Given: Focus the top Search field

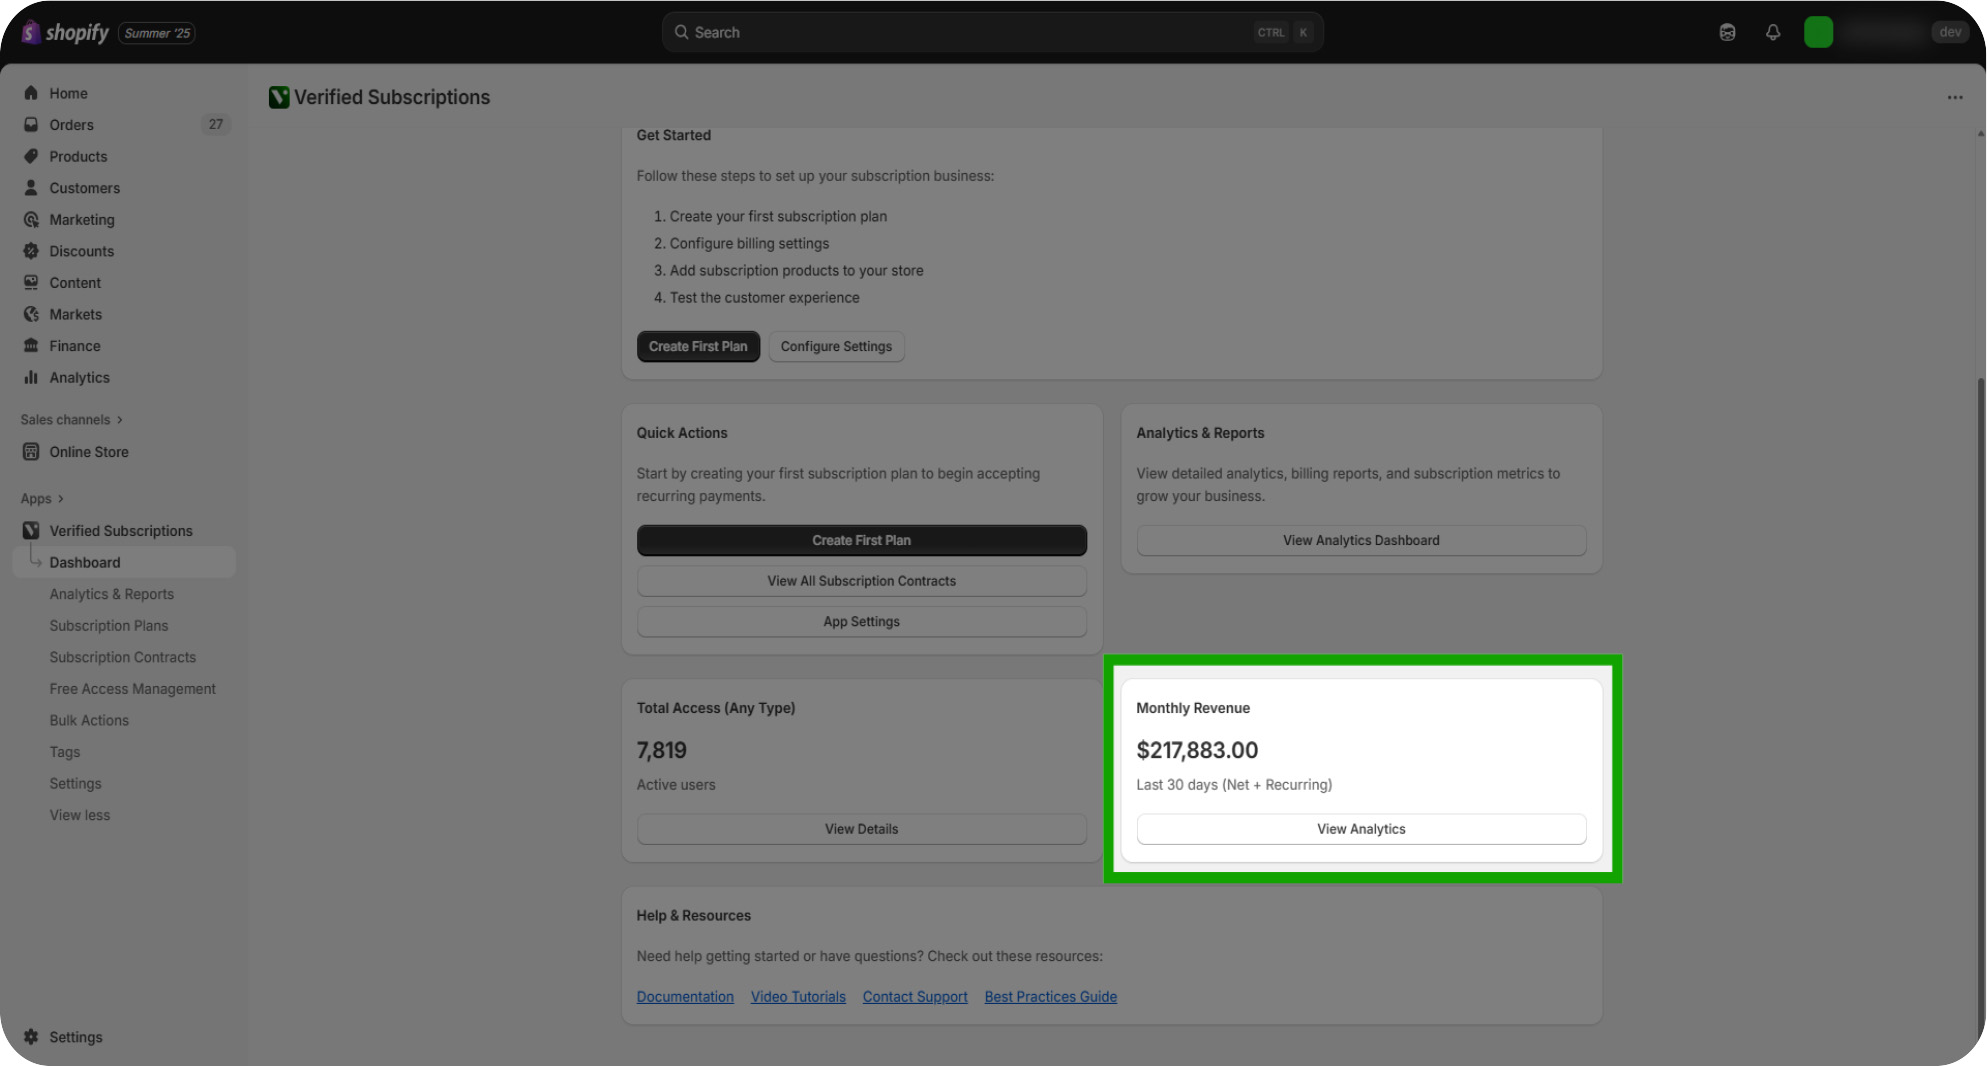Looking at the screenshot, I should click(992, 32).
